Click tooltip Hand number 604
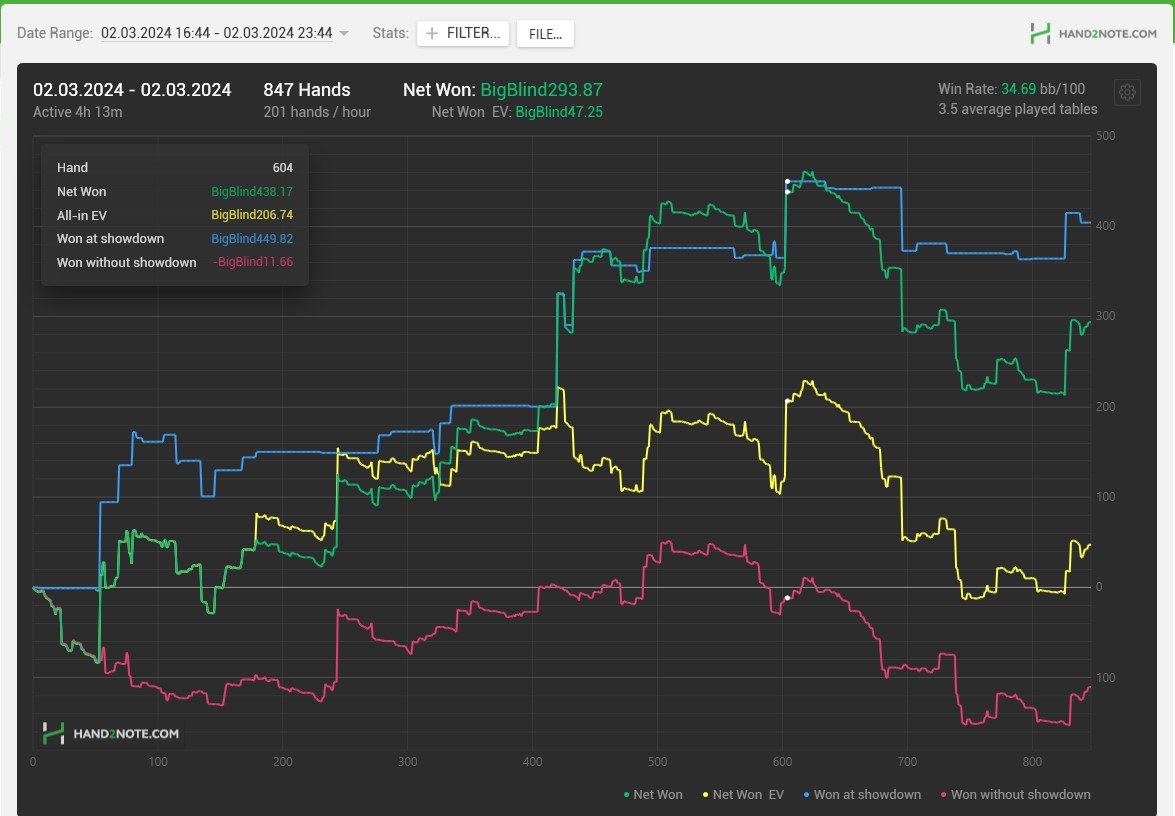 click(x=283, y=168)
